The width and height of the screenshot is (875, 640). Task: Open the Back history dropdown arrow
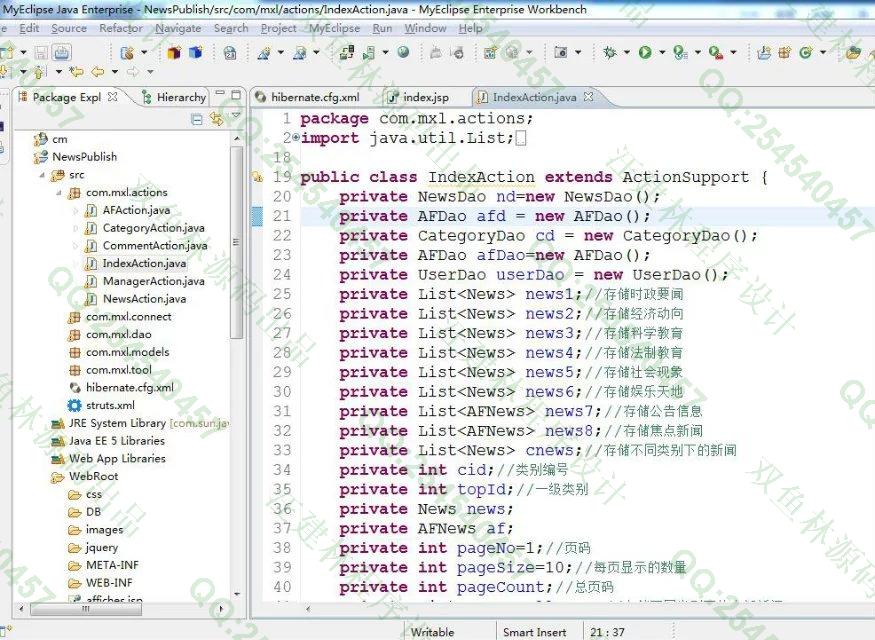pos(114,71)
